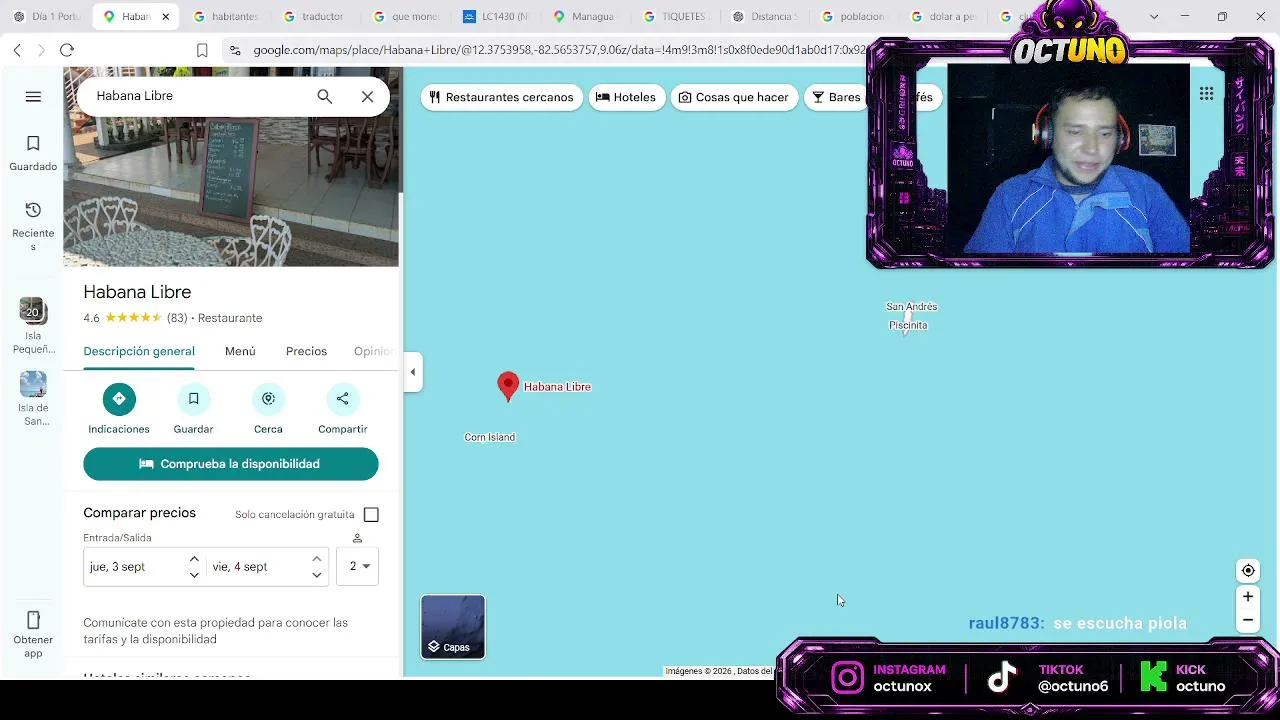Zoom in on the map

click(x=1247, y=597)
